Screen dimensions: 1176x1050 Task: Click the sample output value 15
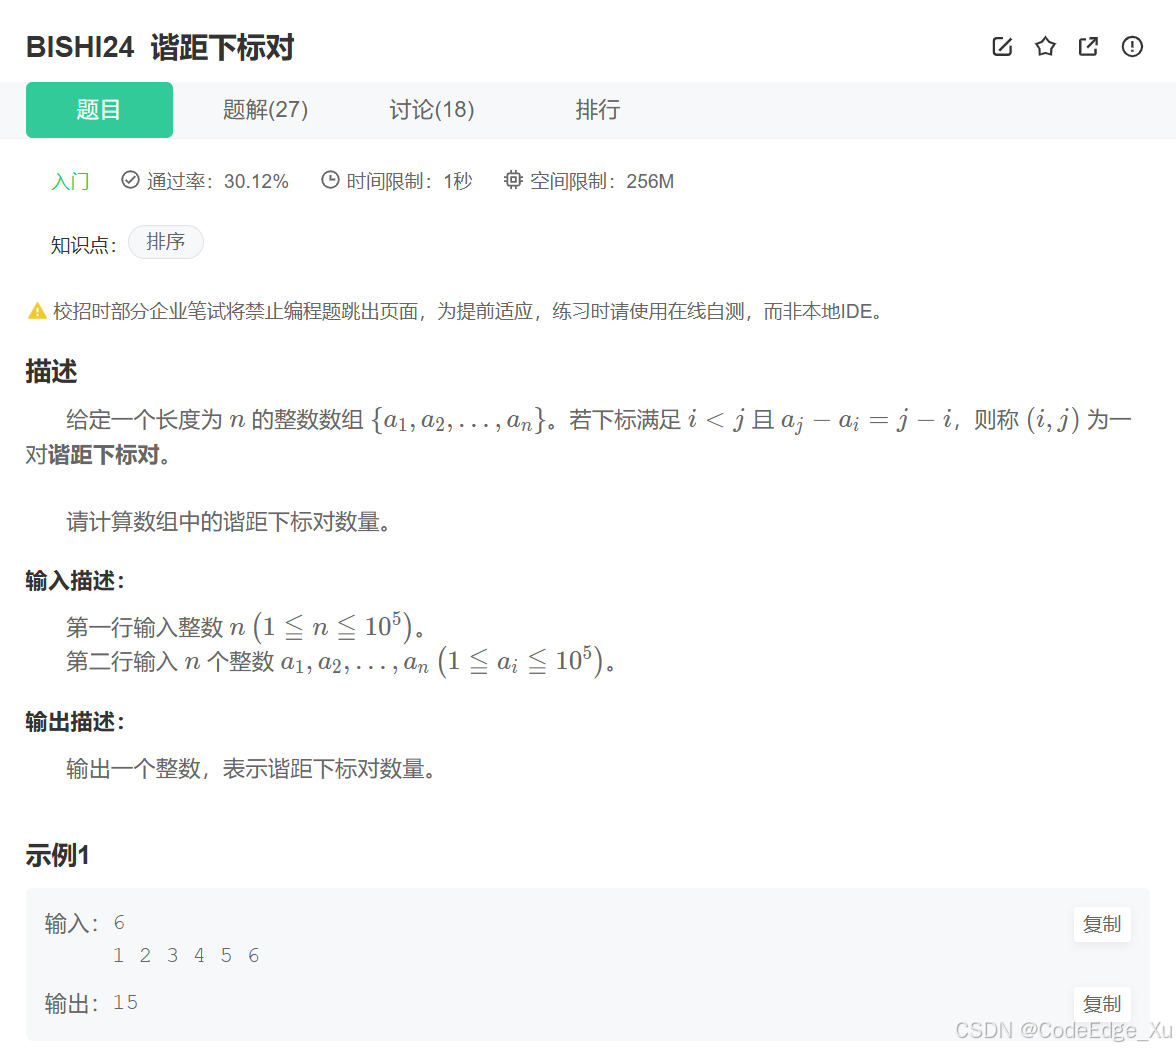click(126, 1002)
